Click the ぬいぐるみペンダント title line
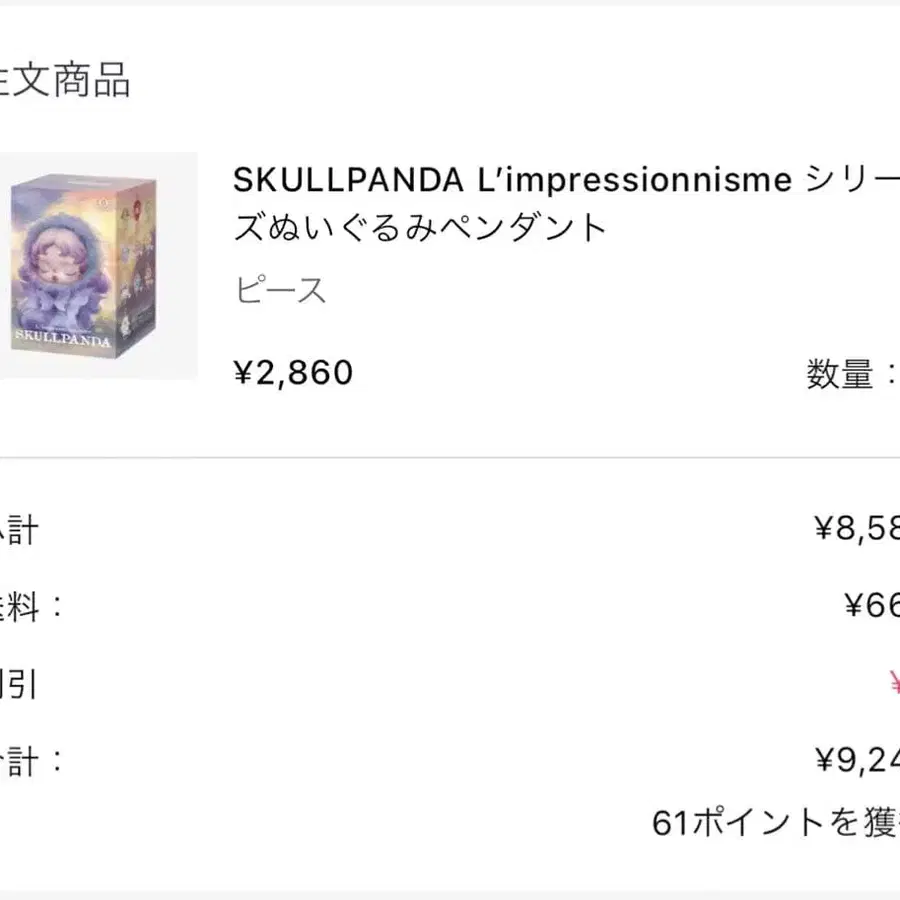900x900 pixels. coord(420,229)
